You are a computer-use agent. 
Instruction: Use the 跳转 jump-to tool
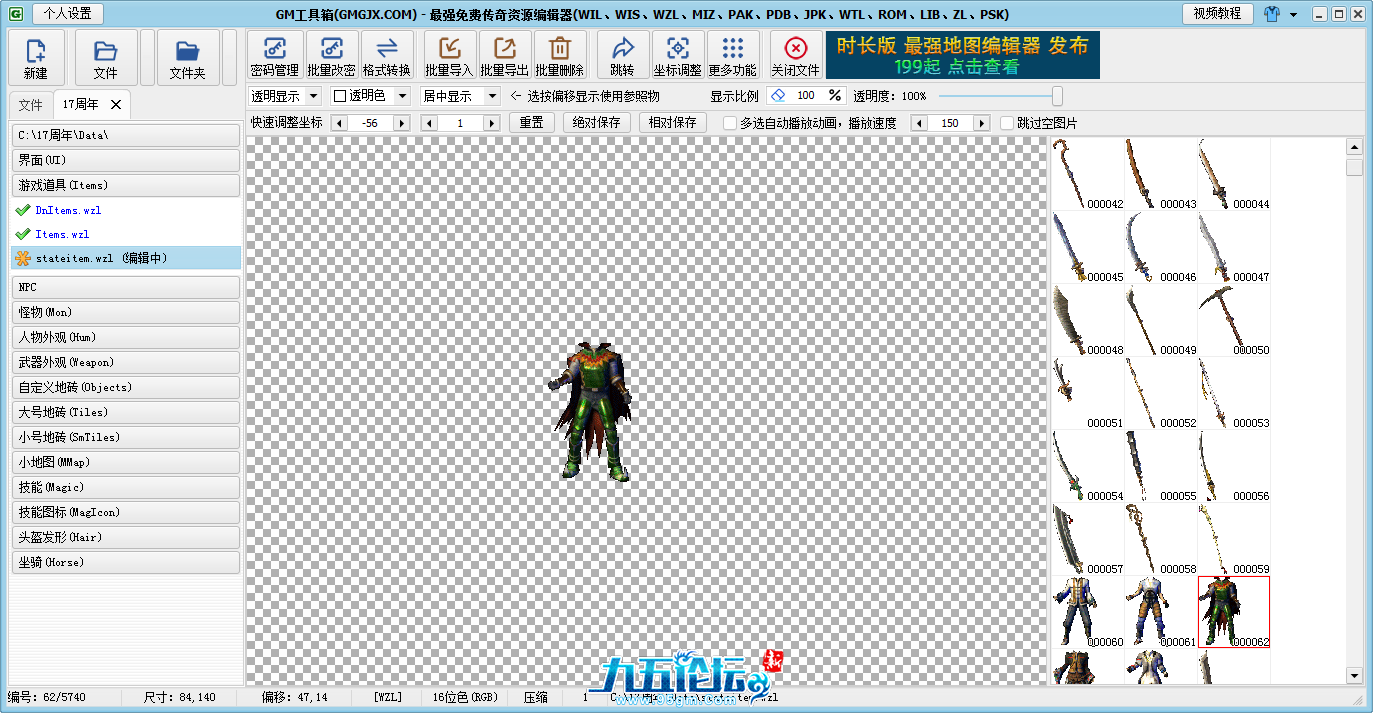click(x=622, y=56)
